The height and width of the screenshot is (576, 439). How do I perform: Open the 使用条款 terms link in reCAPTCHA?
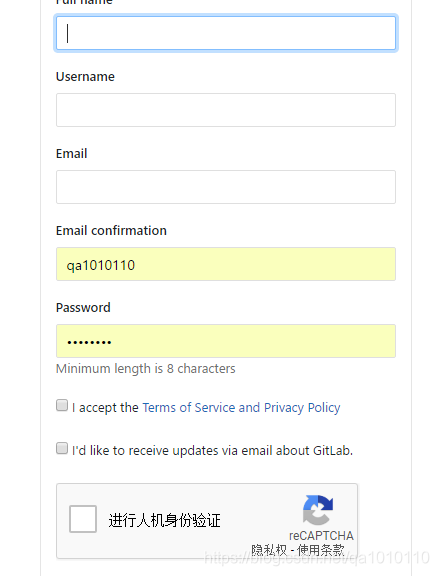click(x=321, y=550)
